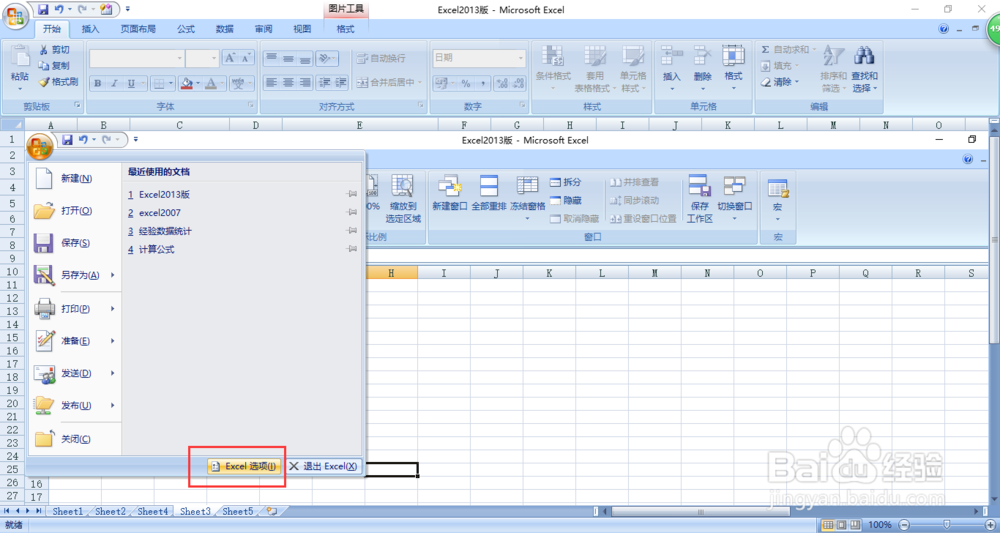Click the Save icon in the inner quick access toolbar

coord(67,140)
